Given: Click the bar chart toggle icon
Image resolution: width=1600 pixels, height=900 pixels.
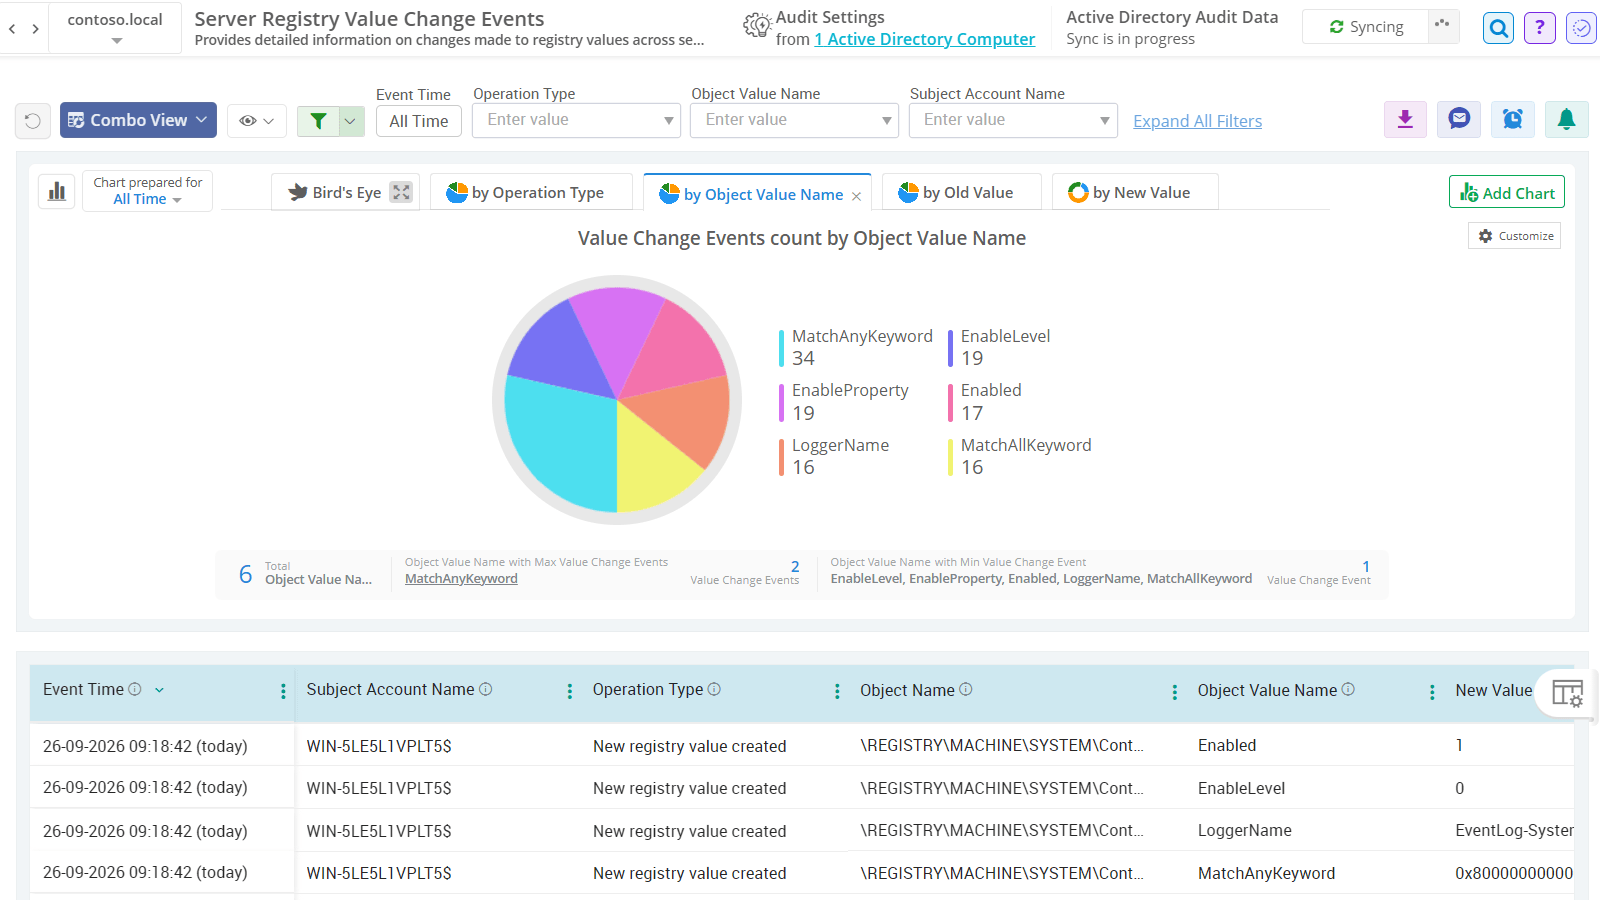Looking at the screenshot, I should click(x=57, y=191).
